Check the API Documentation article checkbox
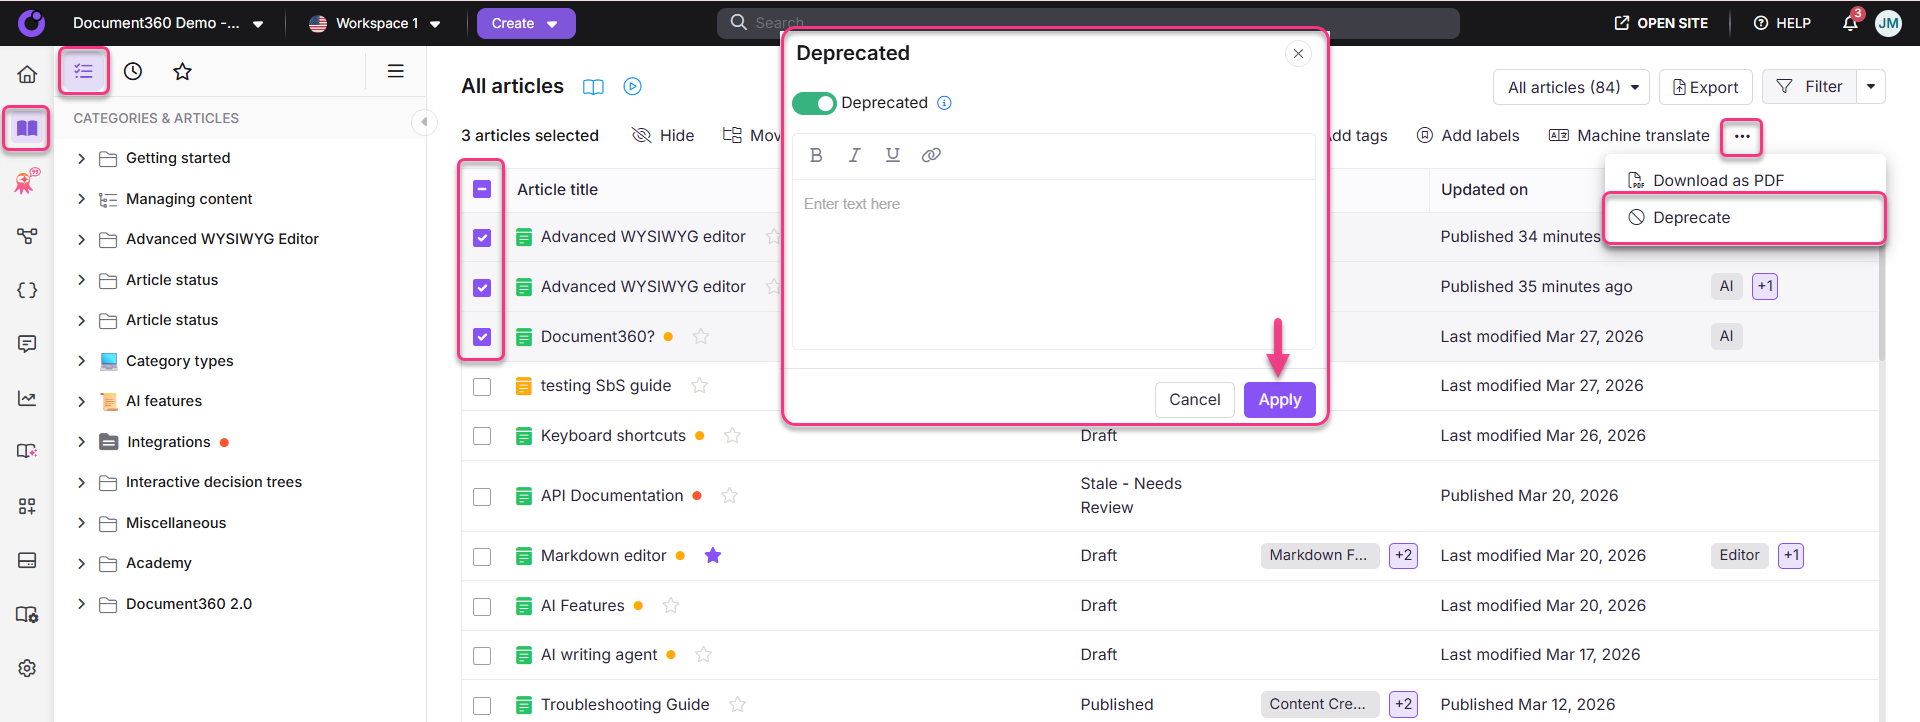The width and height of the screenshot is (1920, 722). (482, 497)
